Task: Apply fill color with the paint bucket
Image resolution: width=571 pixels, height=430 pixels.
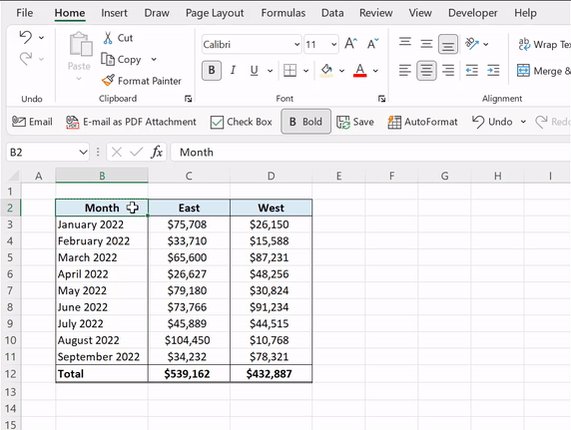Action: tap(327, 70)
